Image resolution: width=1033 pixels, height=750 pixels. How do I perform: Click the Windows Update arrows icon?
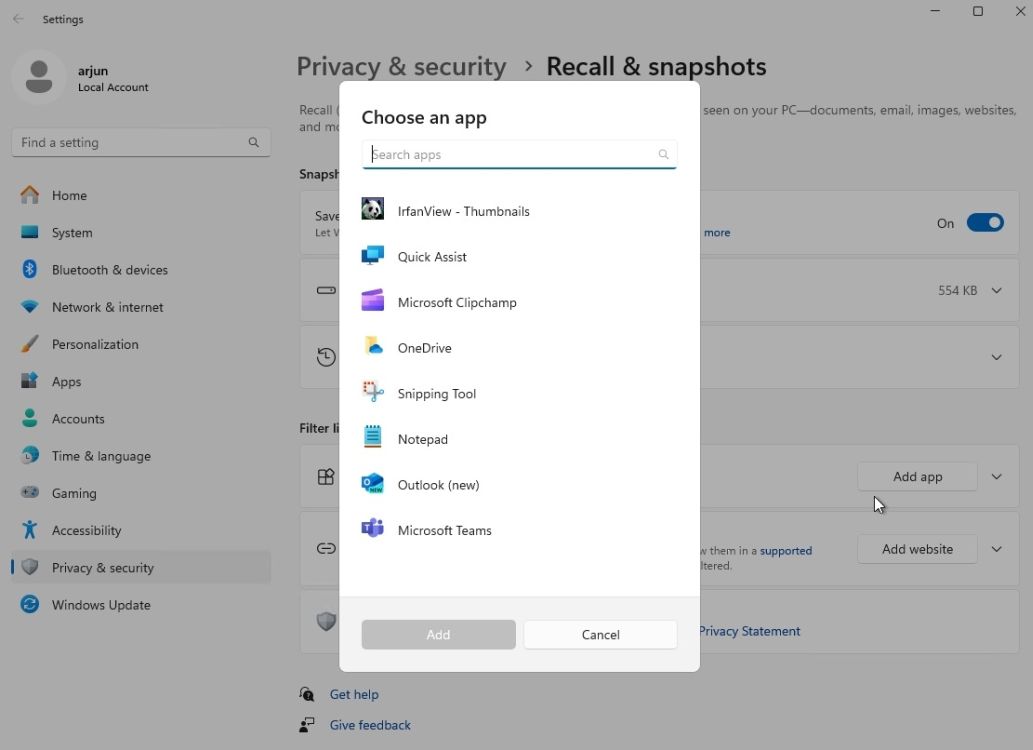[x=30, y=604]
